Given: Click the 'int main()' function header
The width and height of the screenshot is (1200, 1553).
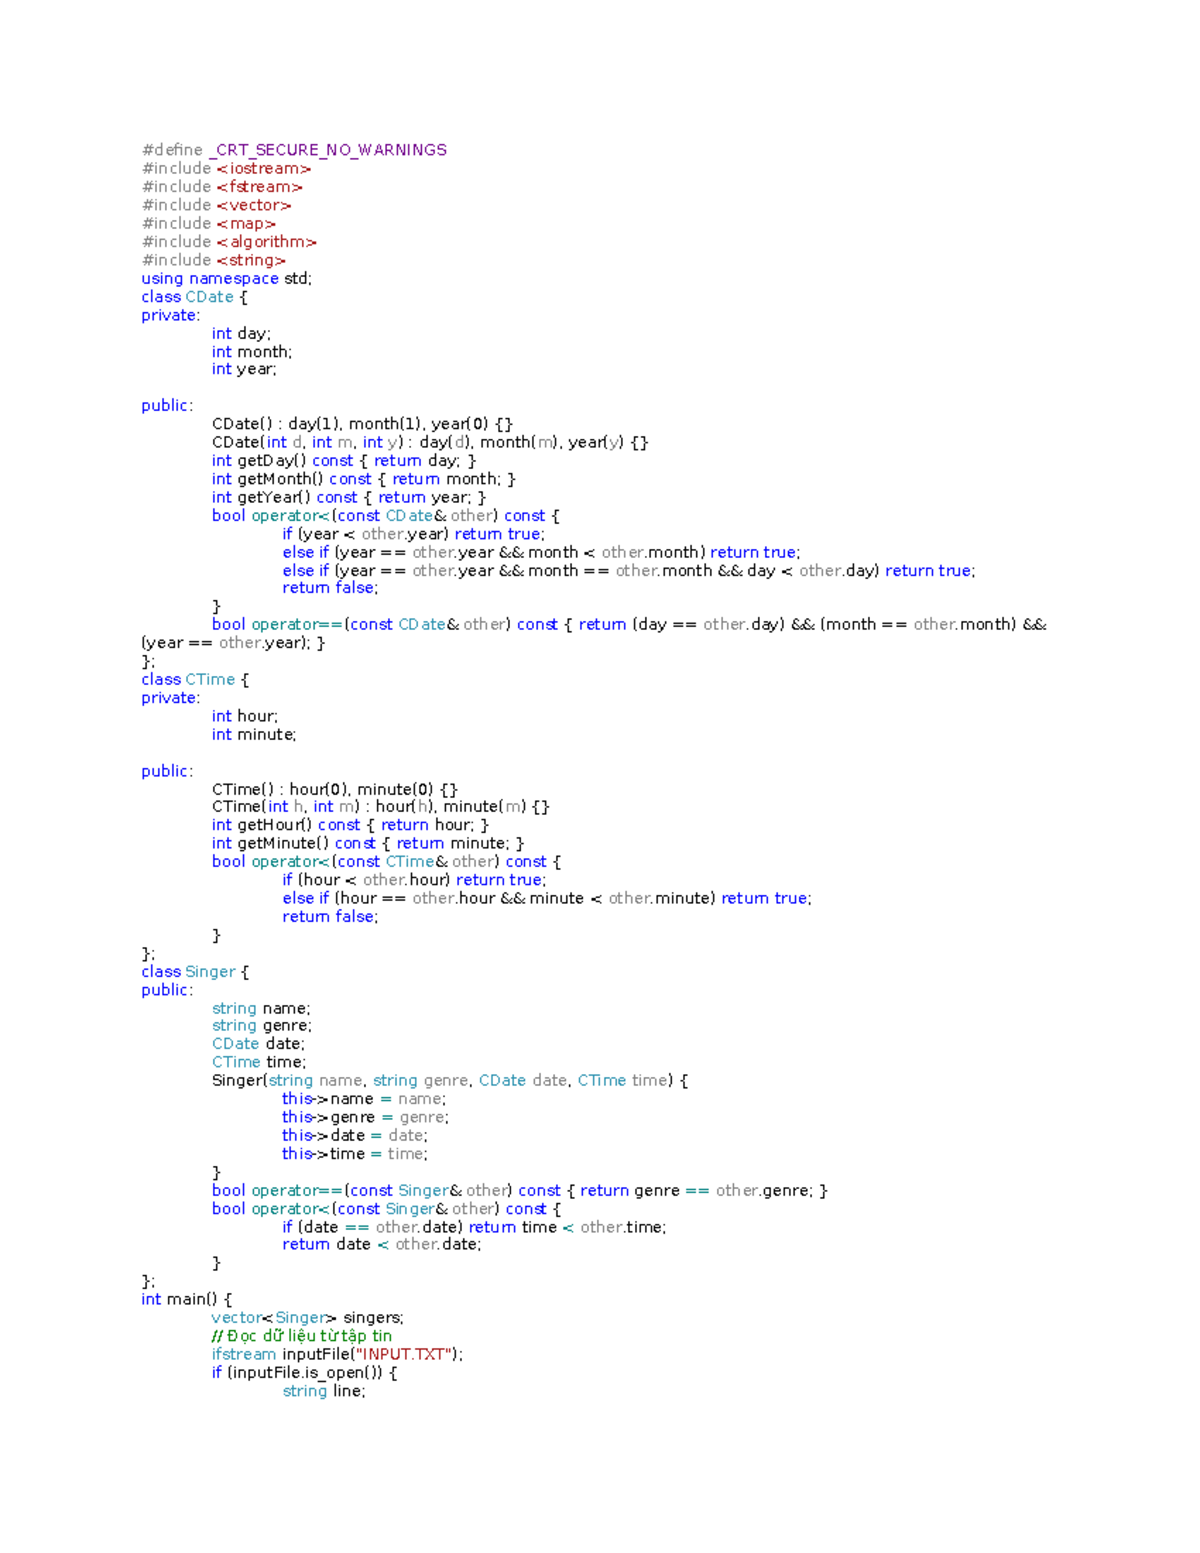Looking at the screenshot, I should click(187, 1300).
